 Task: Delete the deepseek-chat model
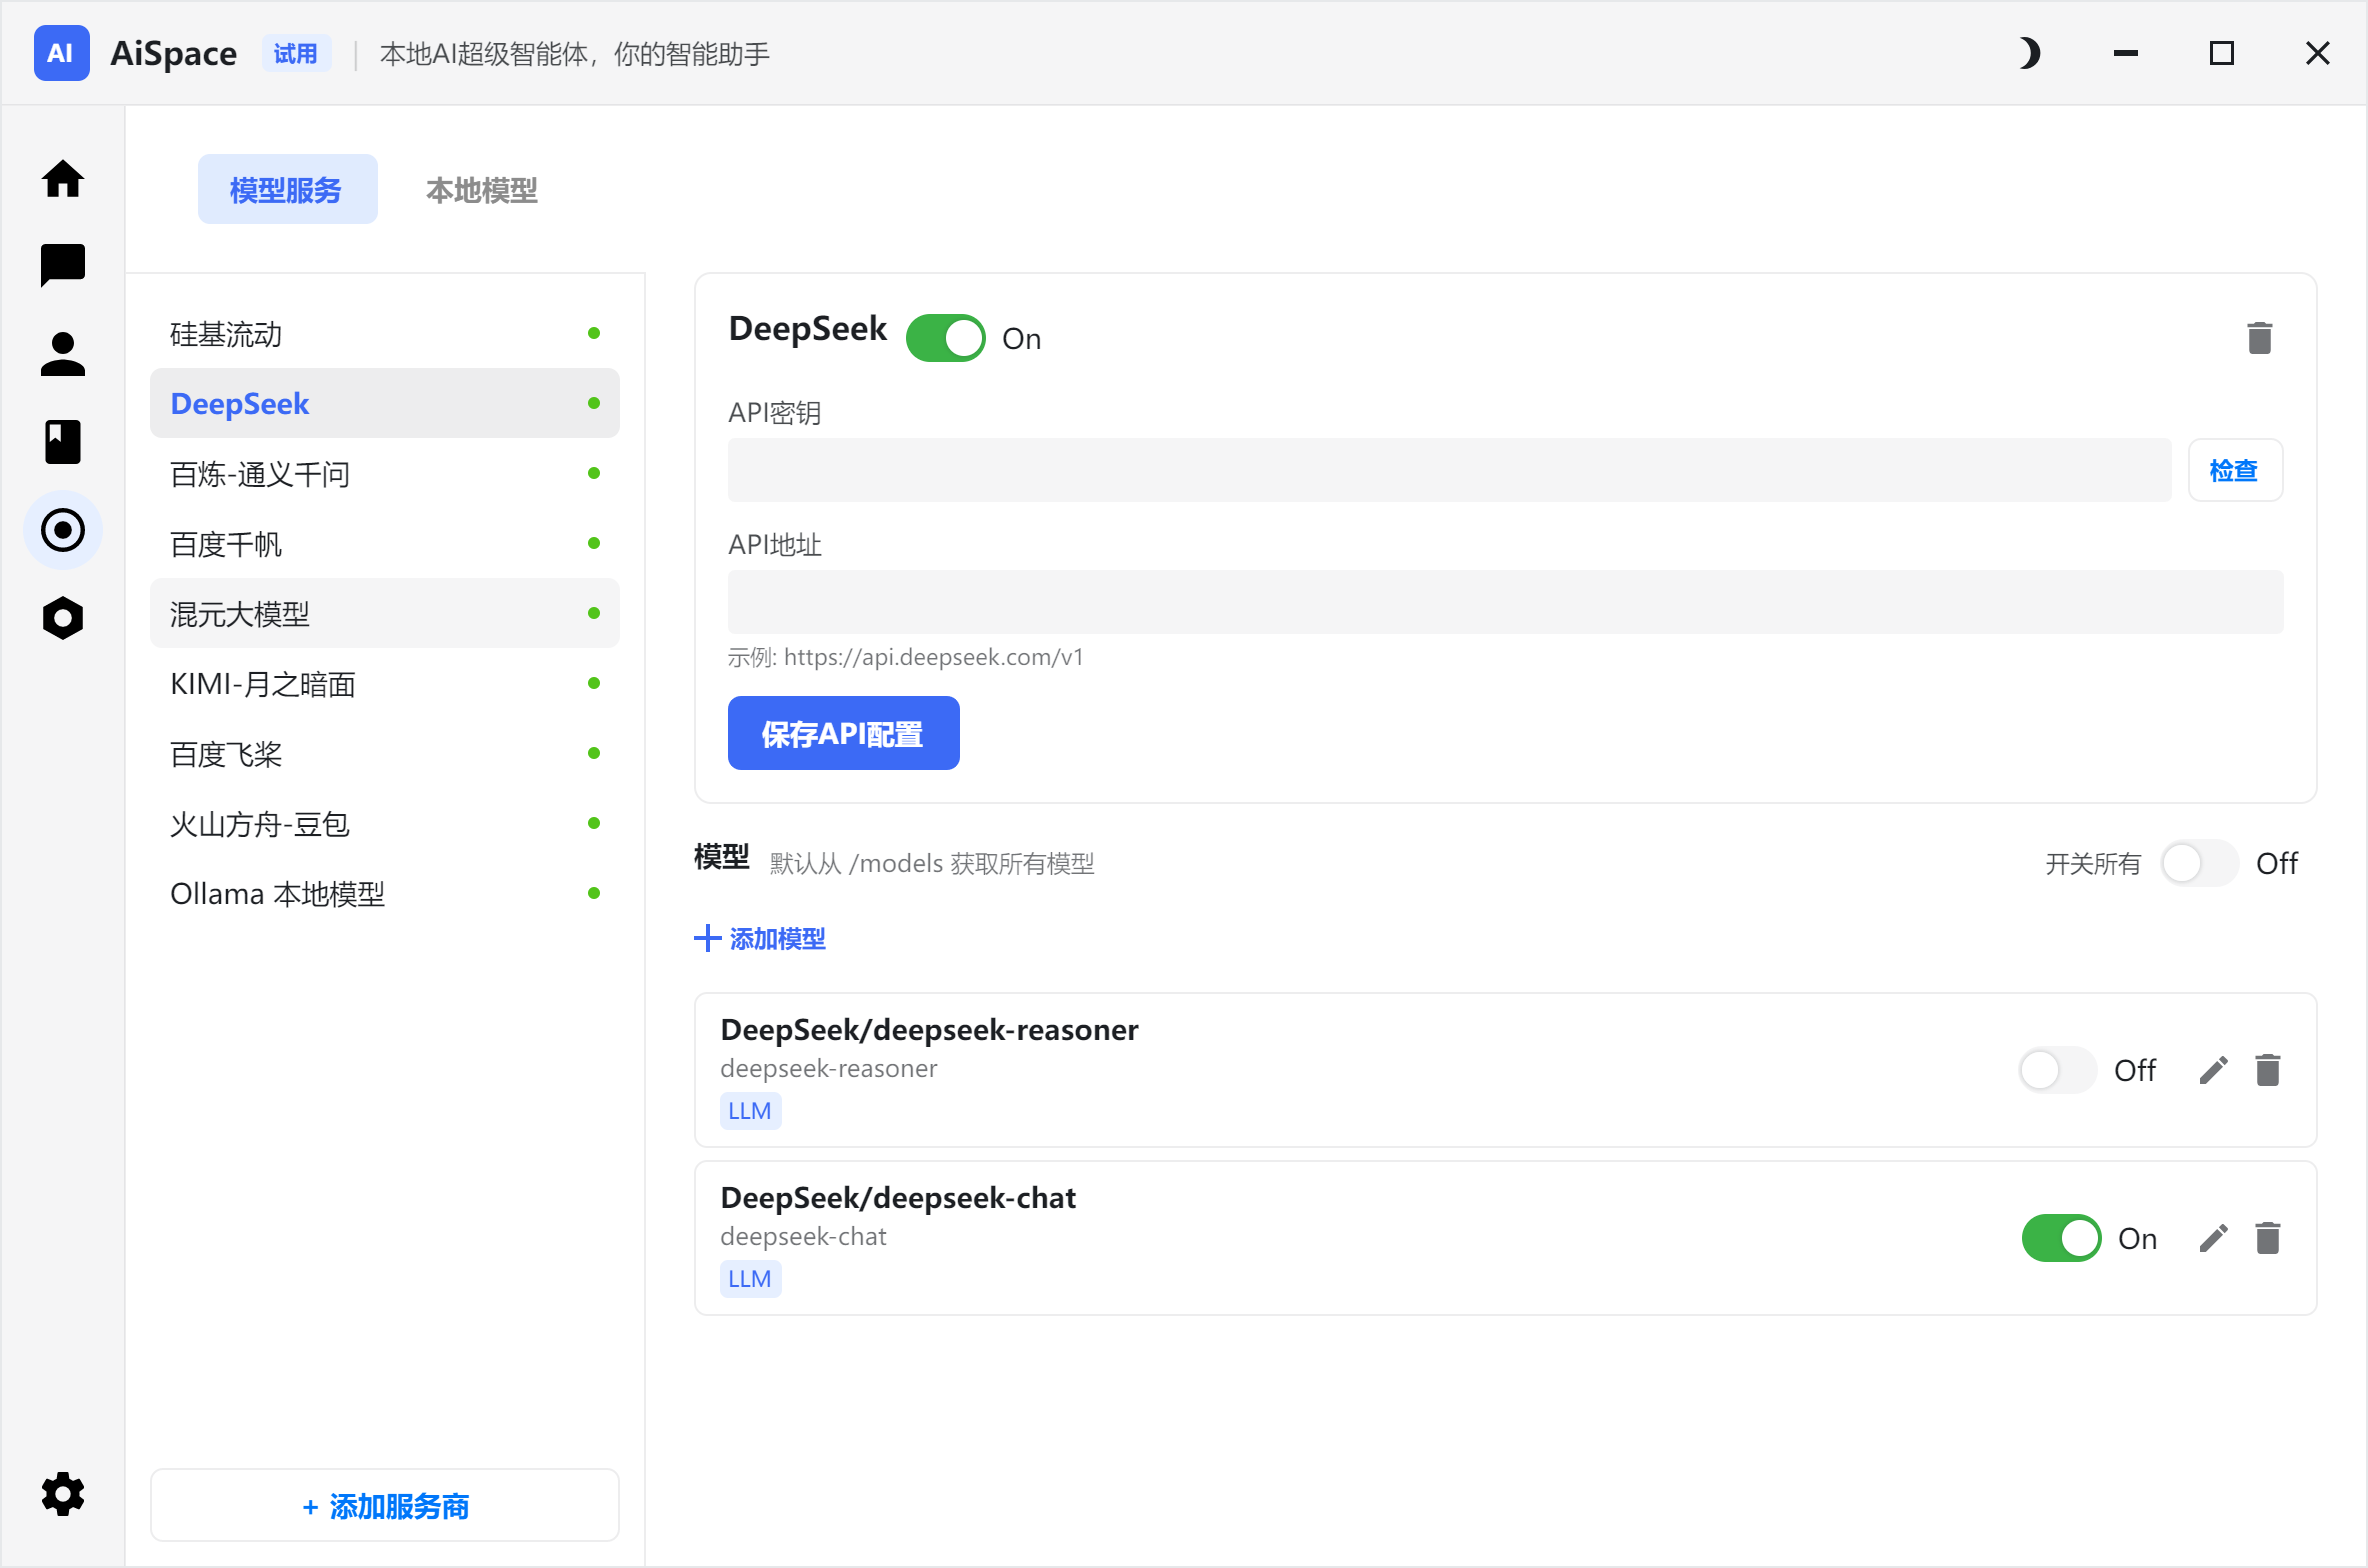[x=2268, y=1238]
